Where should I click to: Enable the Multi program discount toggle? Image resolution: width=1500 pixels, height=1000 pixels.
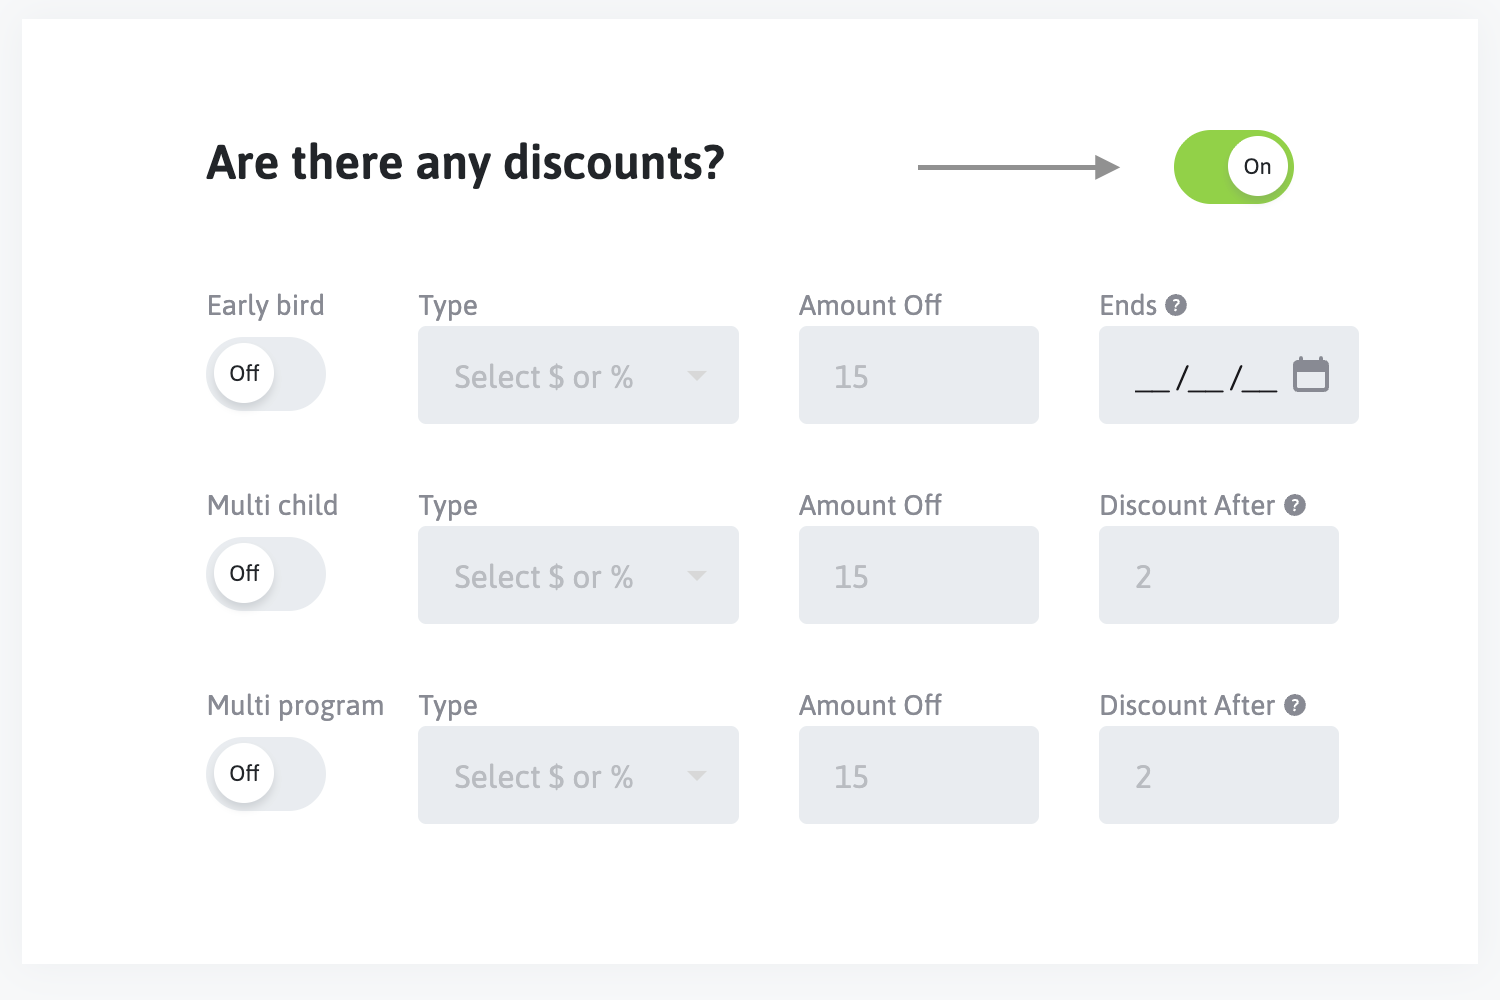(x=266, y=774)
